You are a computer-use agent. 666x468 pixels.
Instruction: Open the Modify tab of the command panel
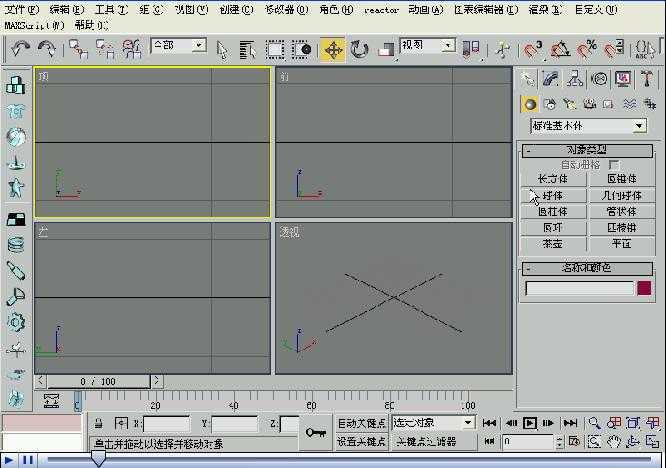point(551,79)
